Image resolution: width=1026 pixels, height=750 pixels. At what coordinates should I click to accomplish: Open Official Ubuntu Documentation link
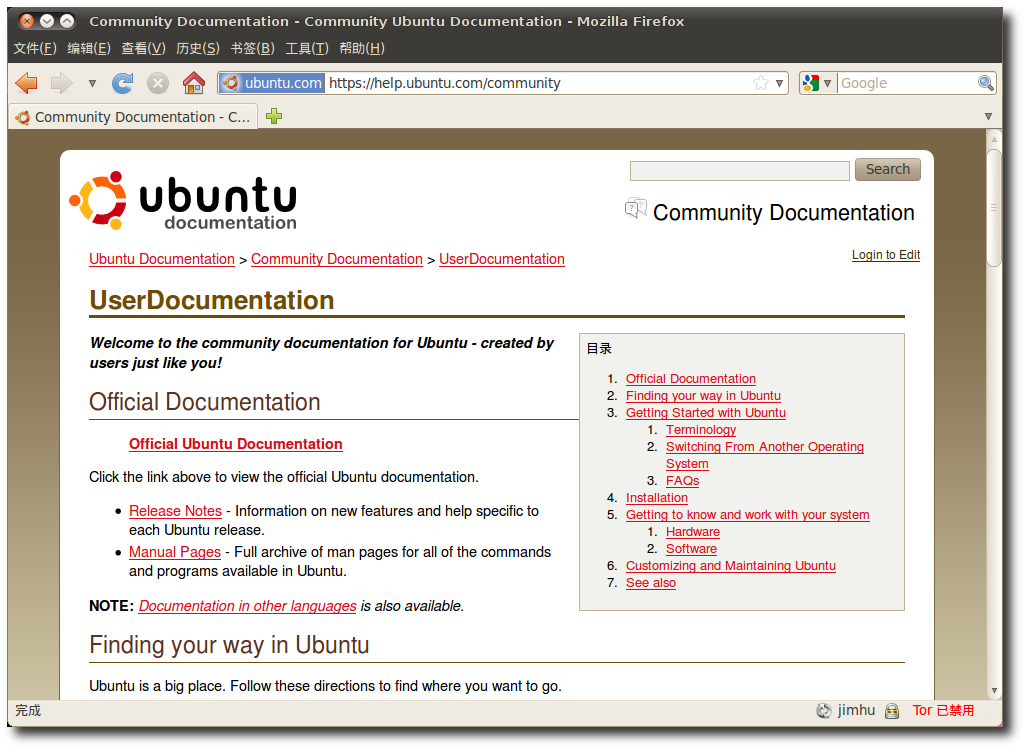pos(236,444)
